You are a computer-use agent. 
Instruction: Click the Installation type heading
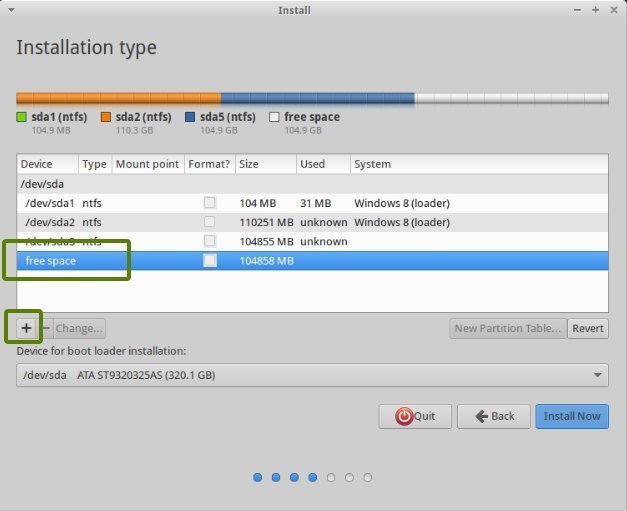pyautogui.click(x=86, y=48)
